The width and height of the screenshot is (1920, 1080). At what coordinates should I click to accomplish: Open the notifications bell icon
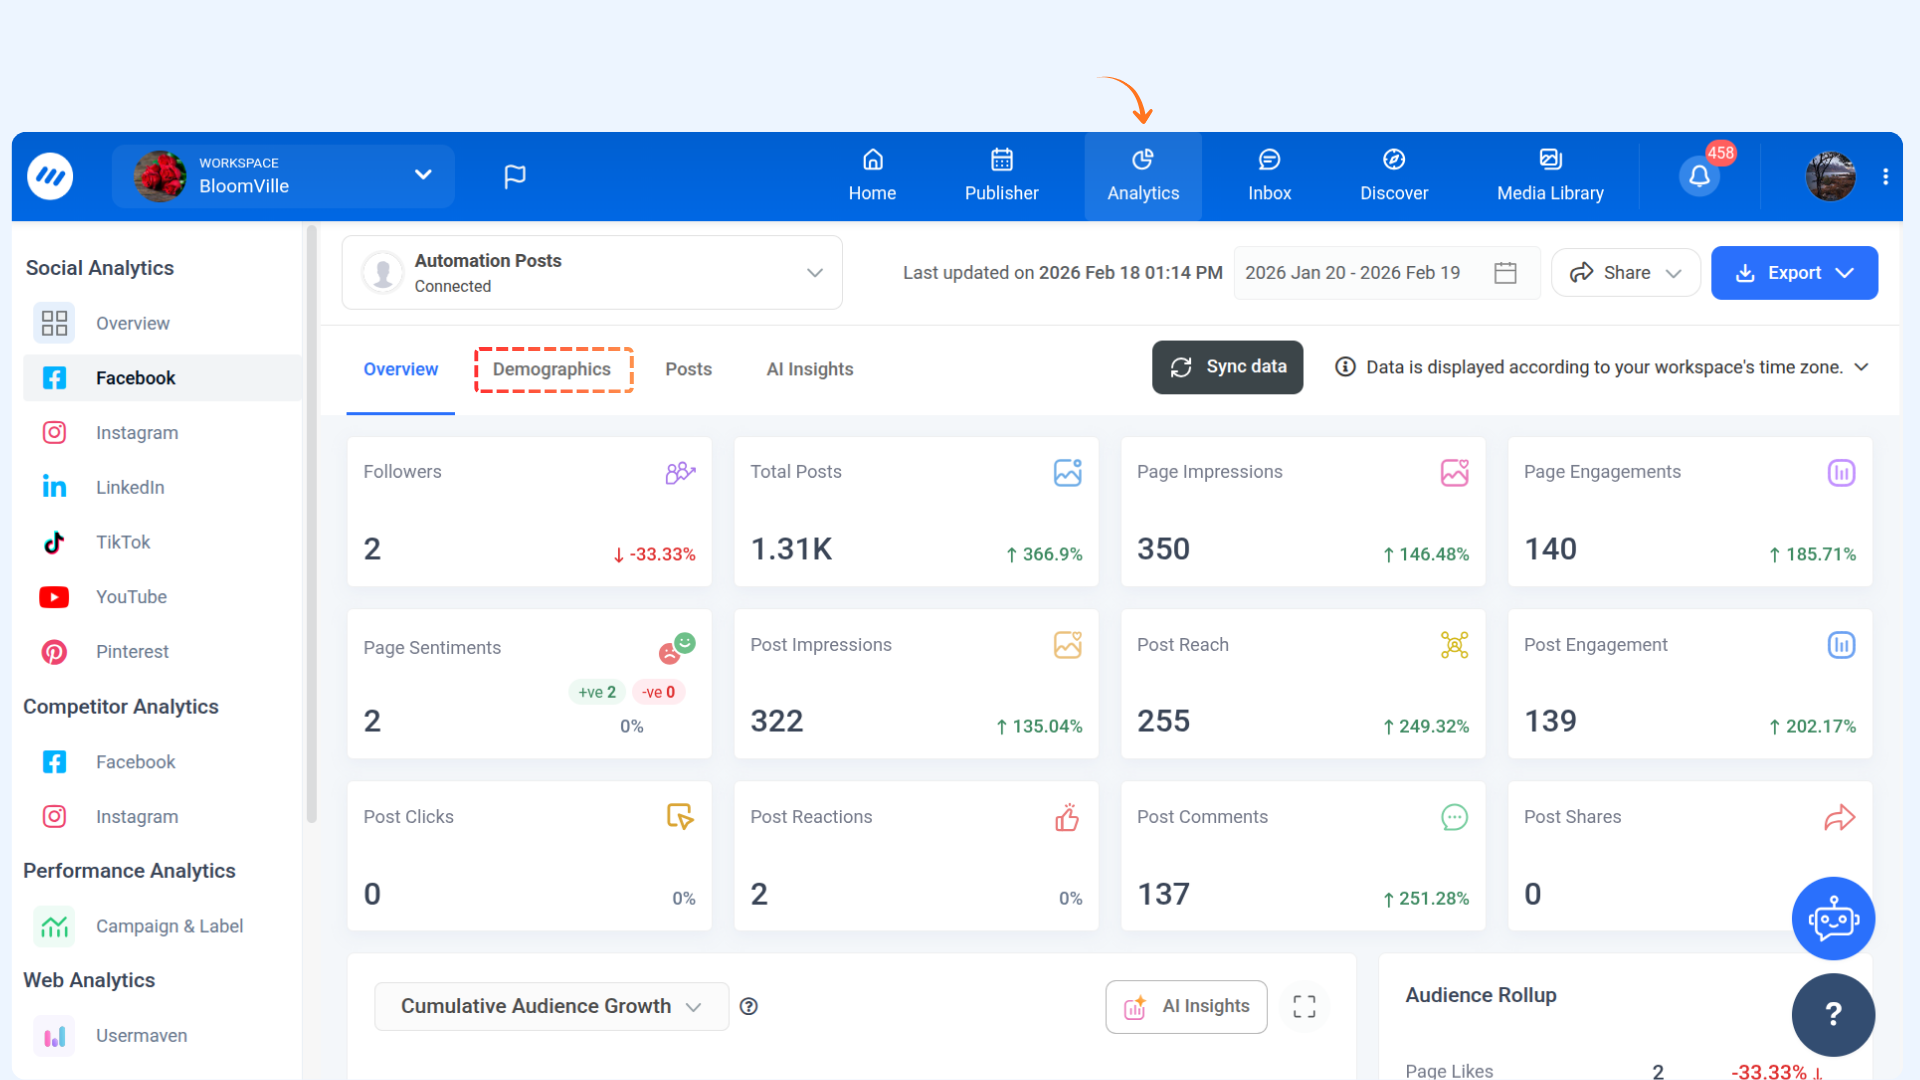point(1699,177)
